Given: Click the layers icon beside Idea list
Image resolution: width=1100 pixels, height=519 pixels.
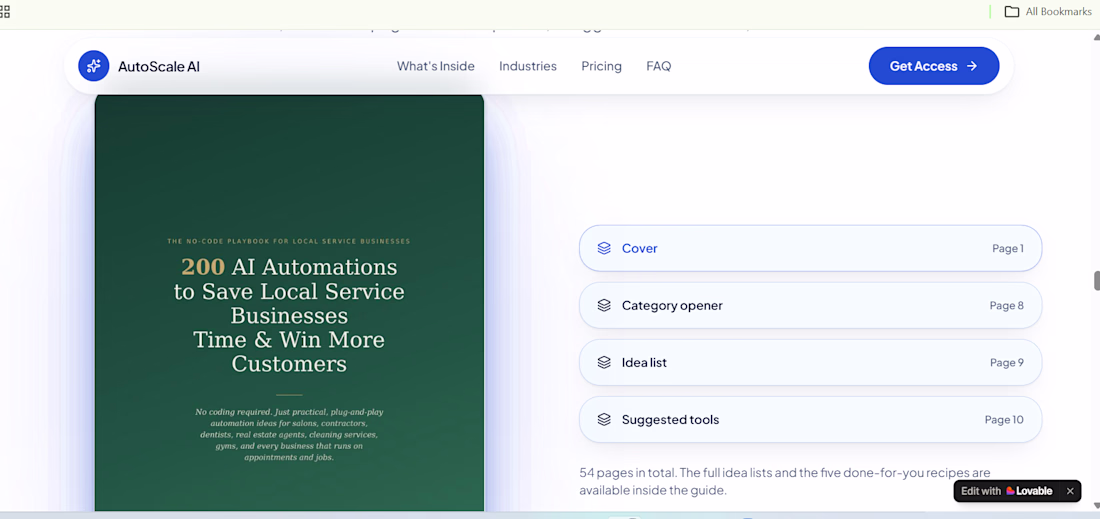Looking at the screenshot, I should pyautogui.click(x=604, y=363).
